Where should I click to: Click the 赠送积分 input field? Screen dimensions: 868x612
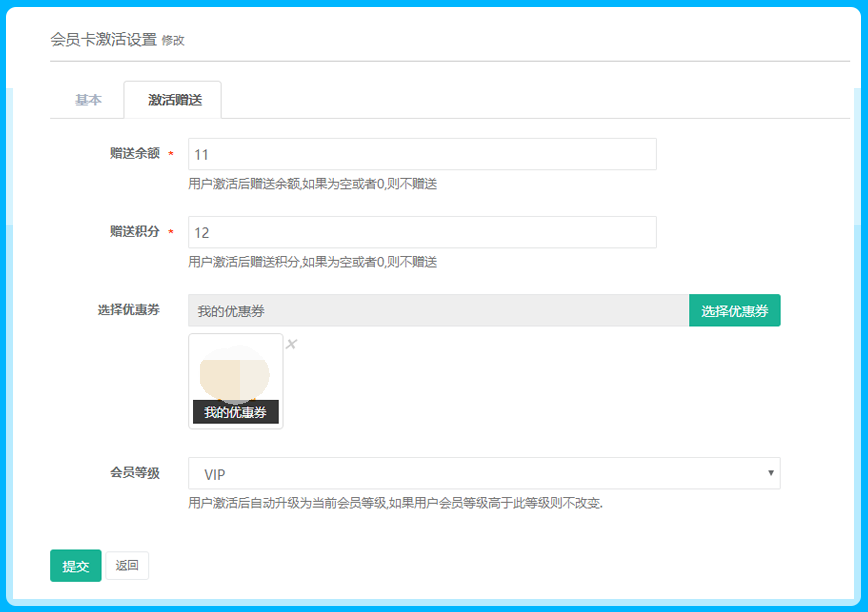(422, 232)
